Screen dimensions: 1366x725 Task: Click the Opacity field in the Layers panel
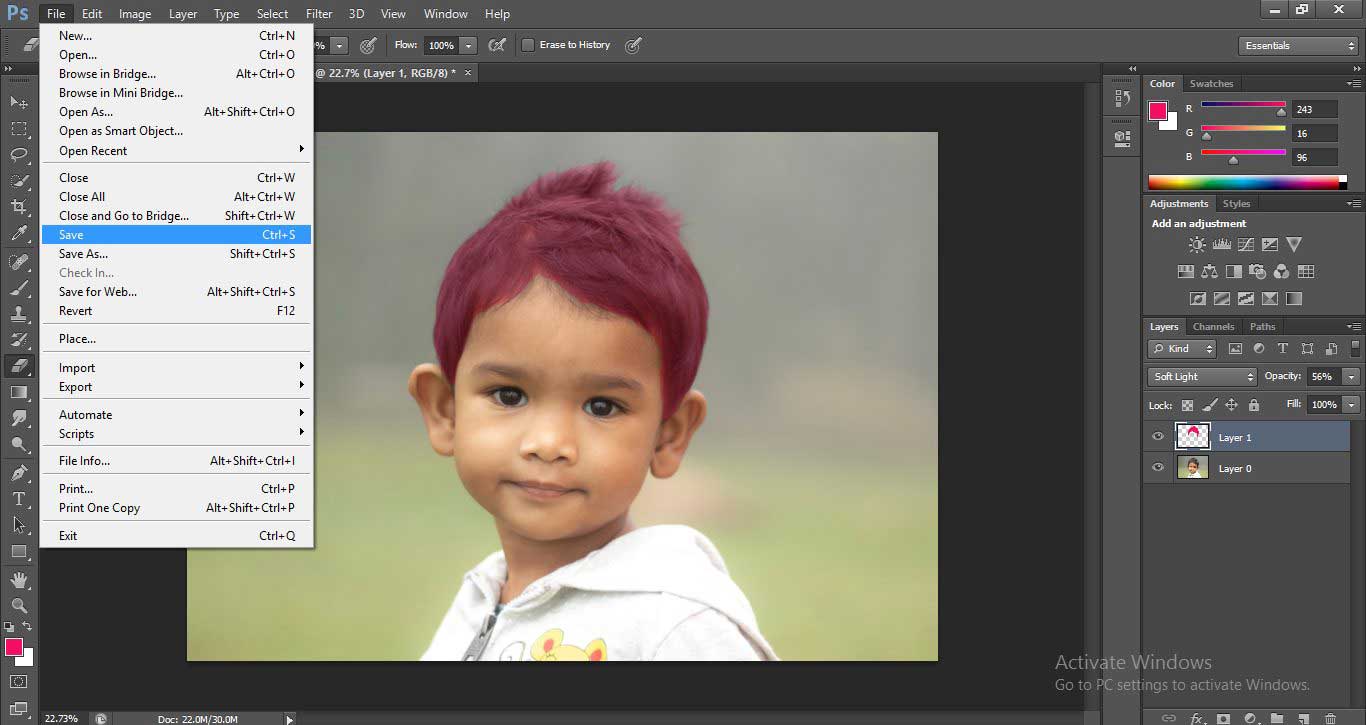click(1322, 376)
